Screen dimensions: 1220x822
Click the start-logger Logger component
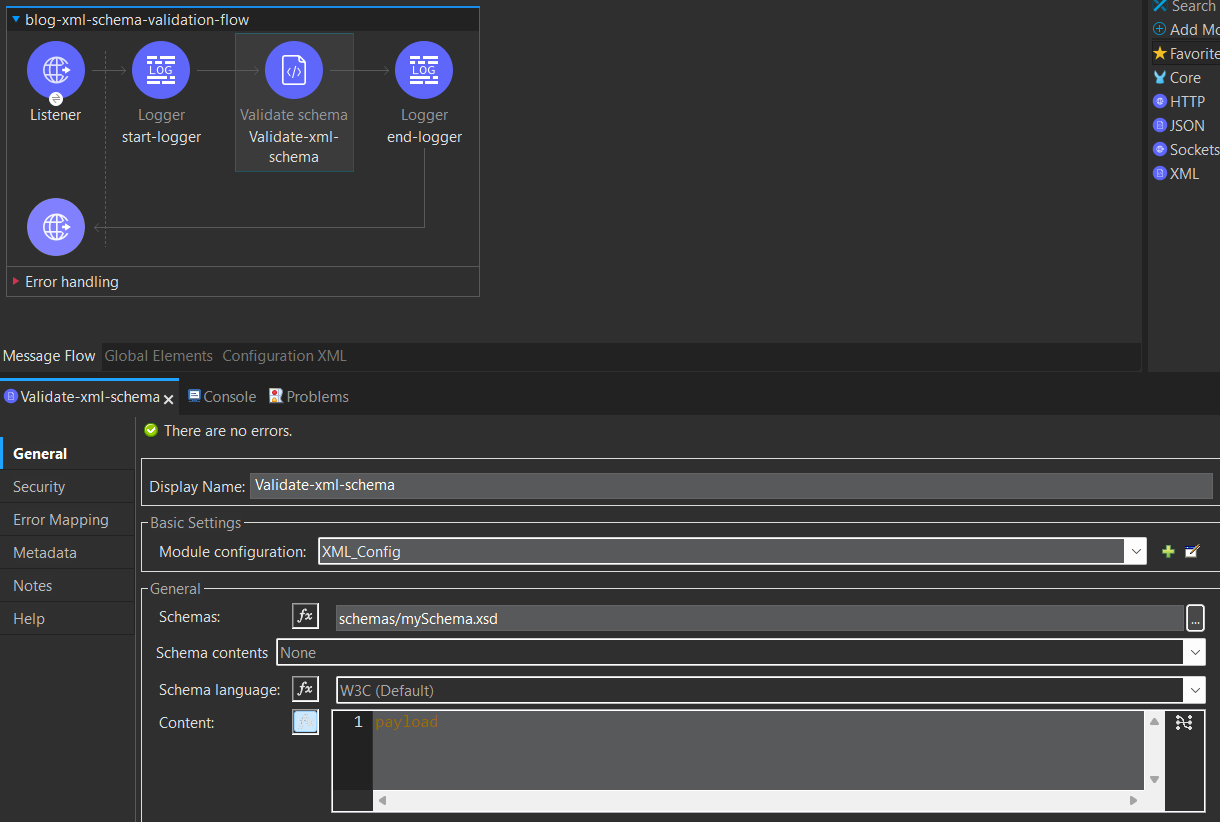(160, 70)
